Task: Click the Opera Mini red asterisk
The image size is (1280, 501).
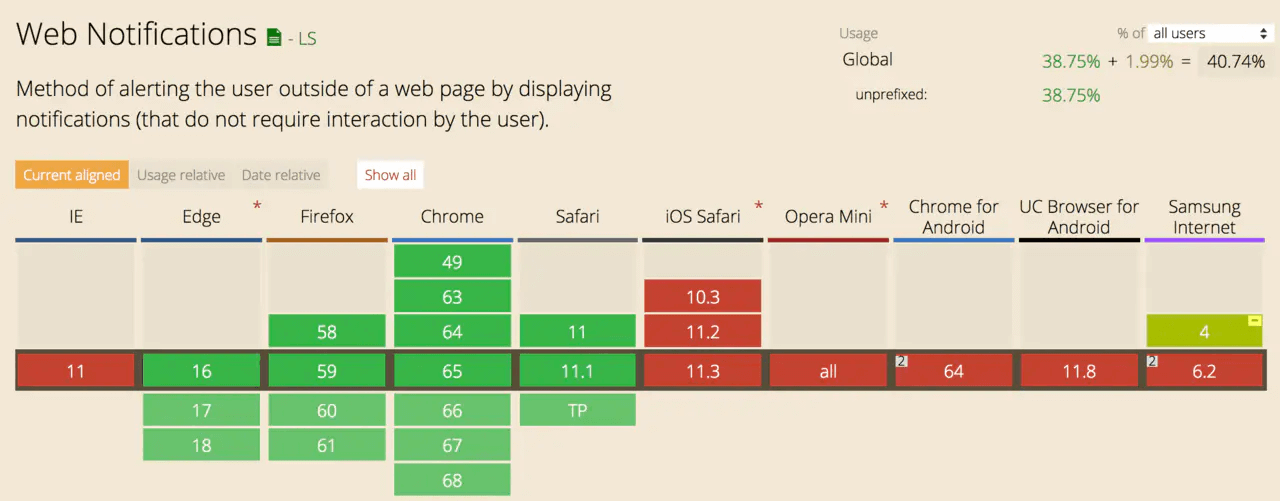Action: point(883,206)
